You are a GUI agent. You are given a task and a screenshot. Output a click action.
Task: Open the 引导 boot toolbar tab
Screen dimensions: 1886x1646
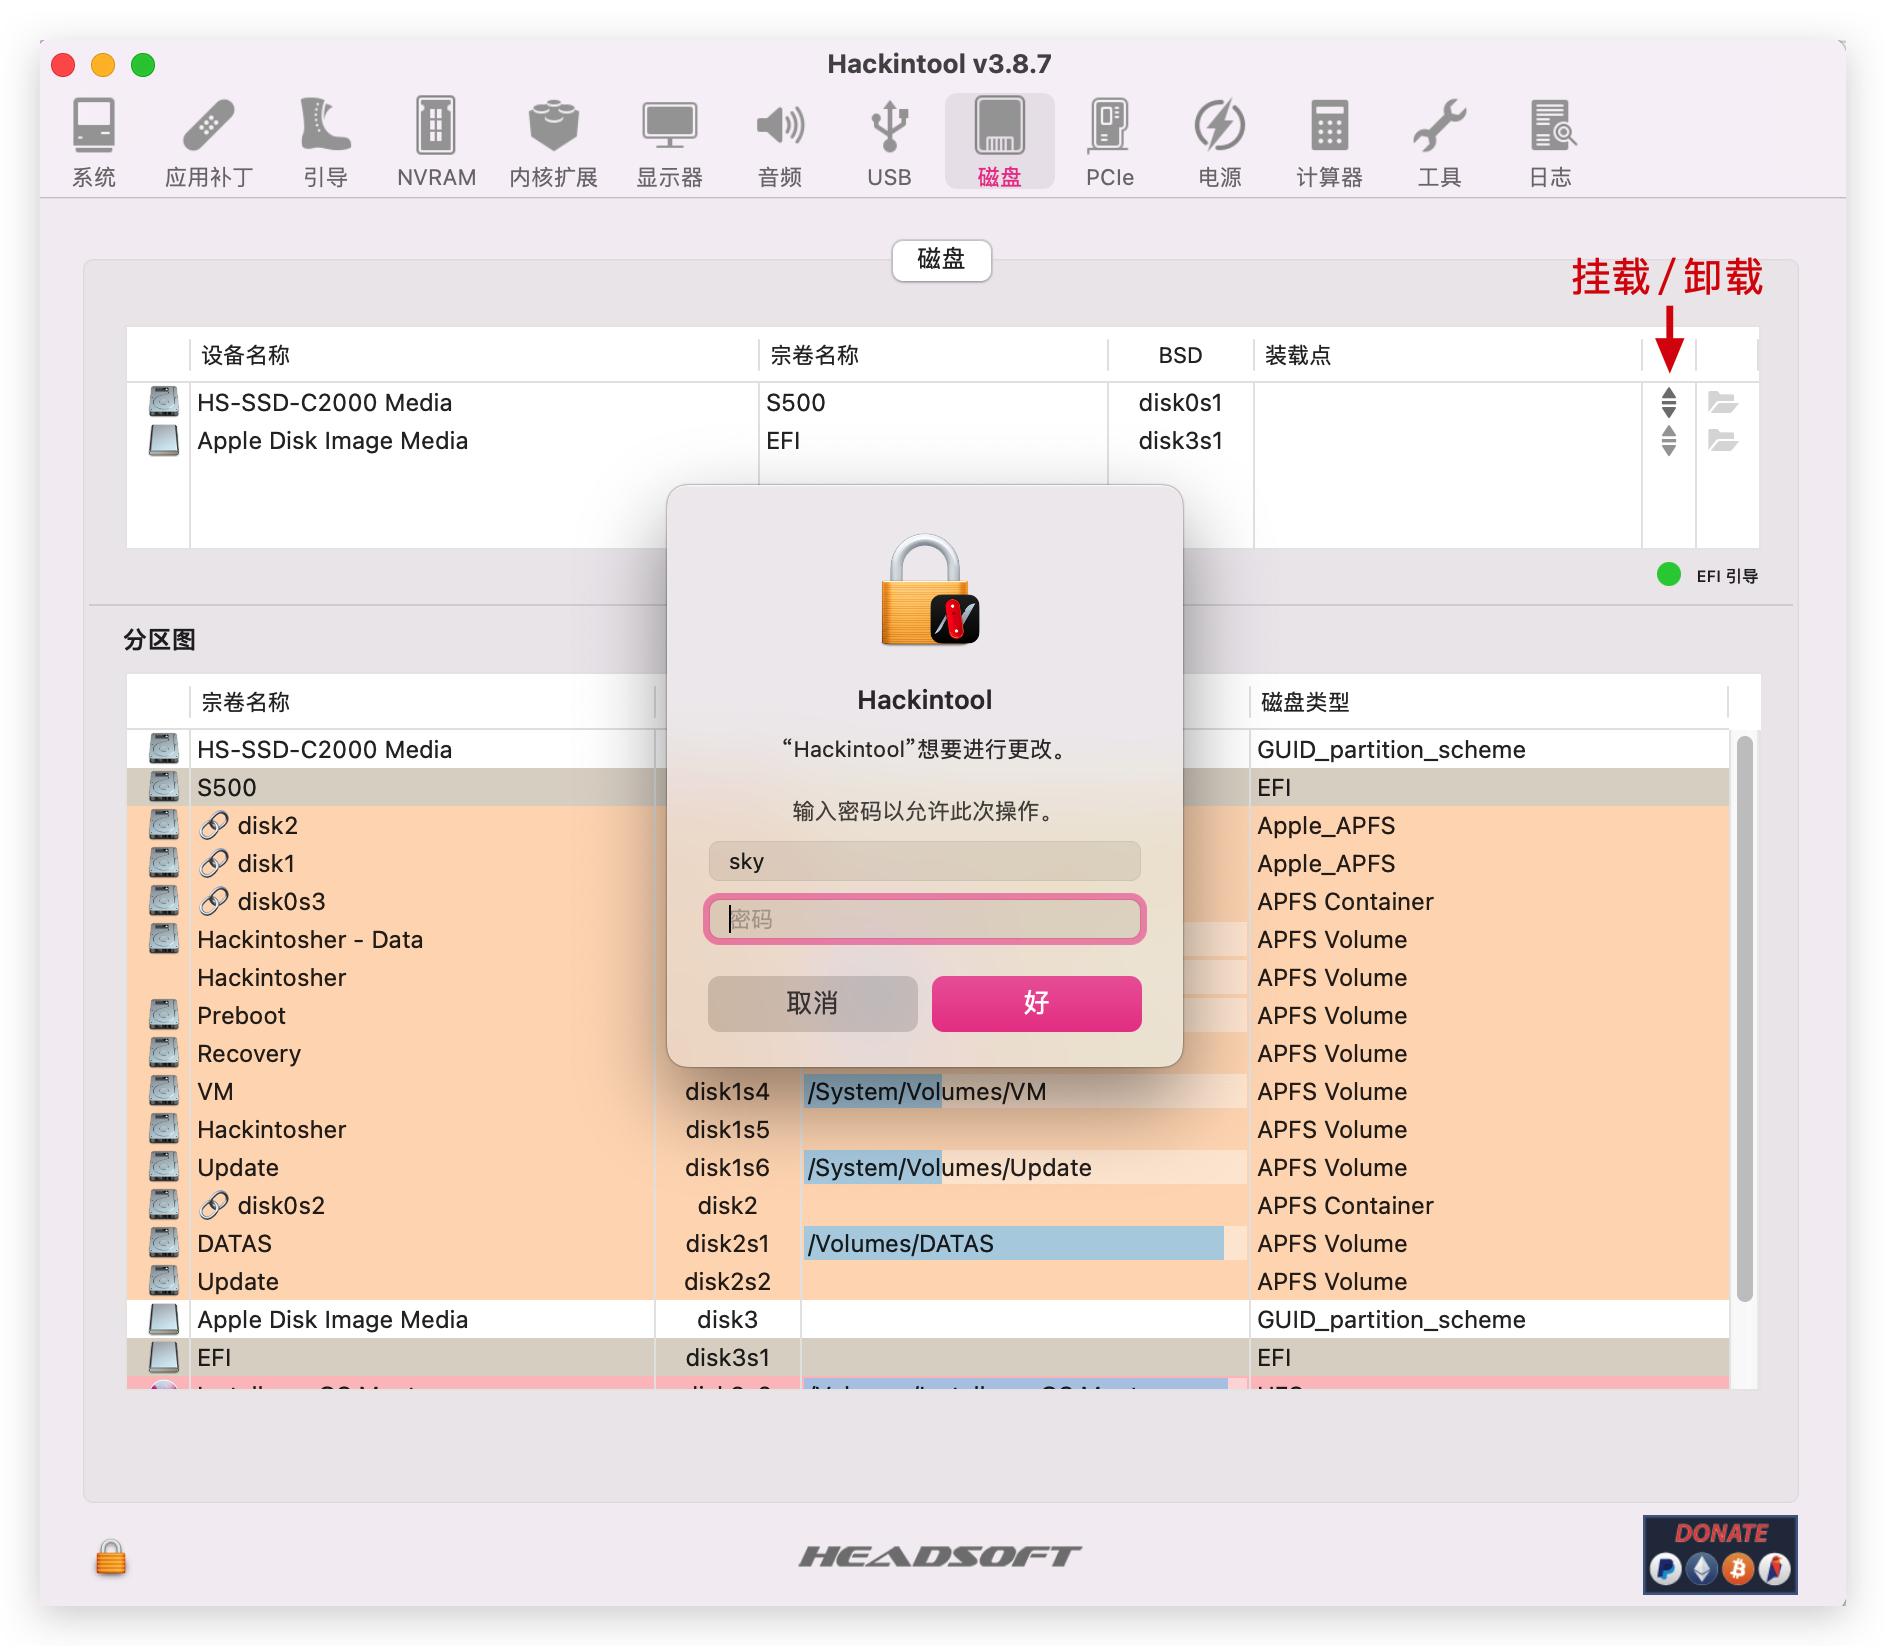[x=325, y=142]
